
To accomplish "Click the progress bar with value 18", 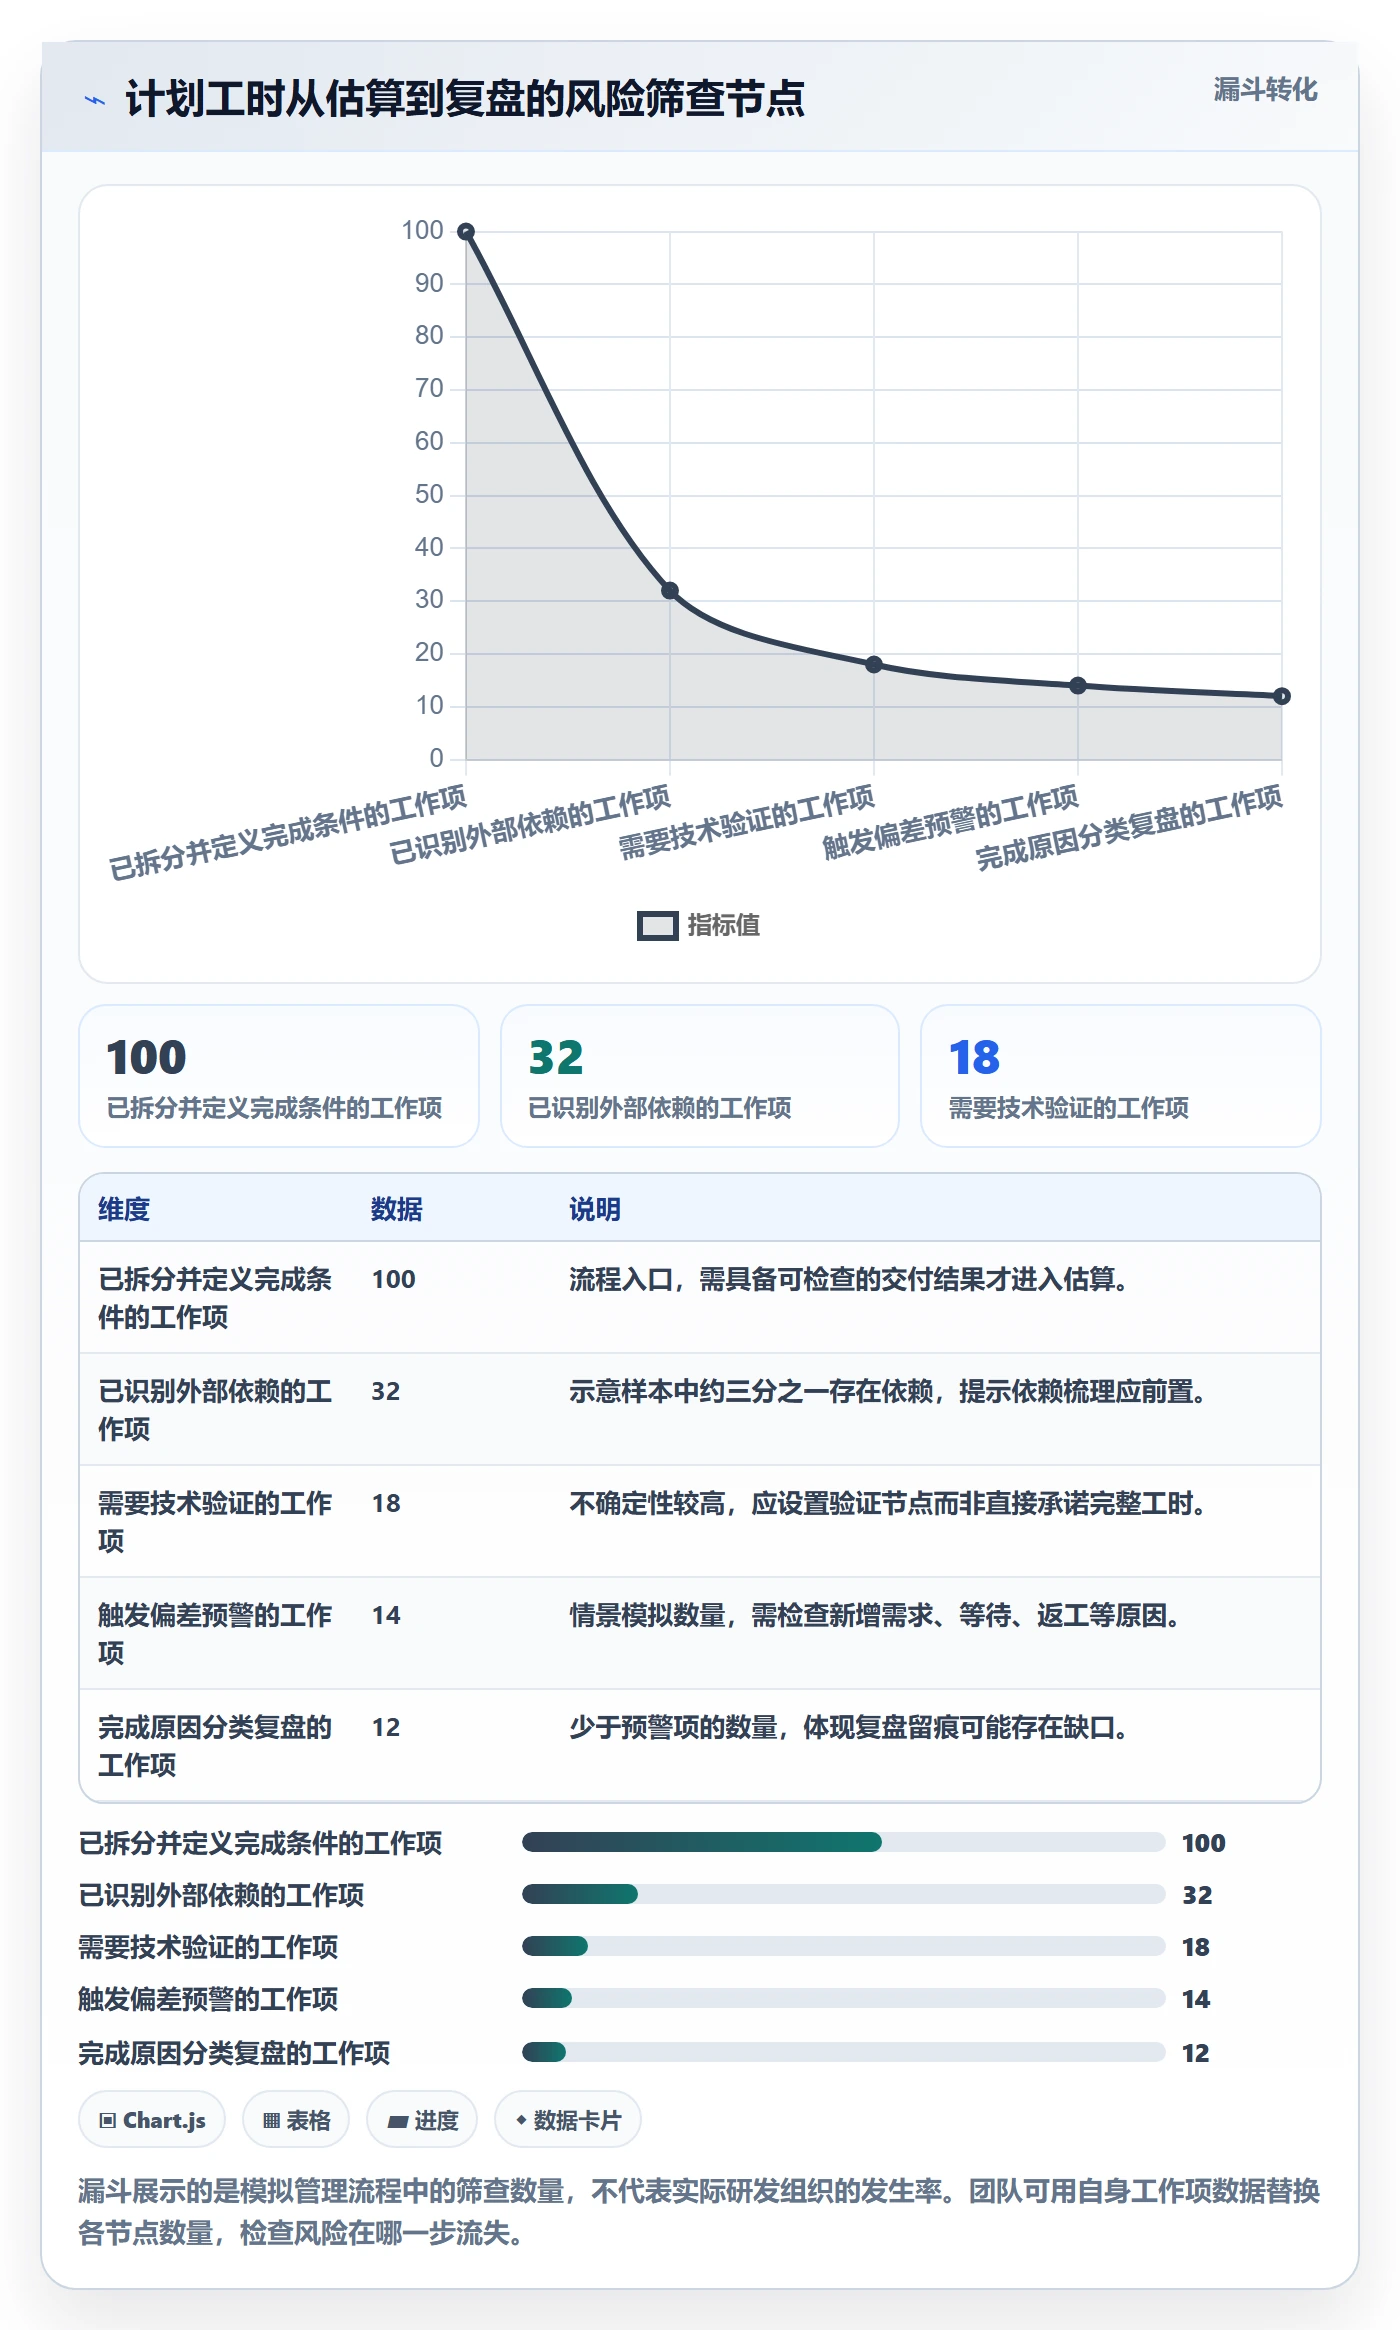I will click(x=844, y=1946).
